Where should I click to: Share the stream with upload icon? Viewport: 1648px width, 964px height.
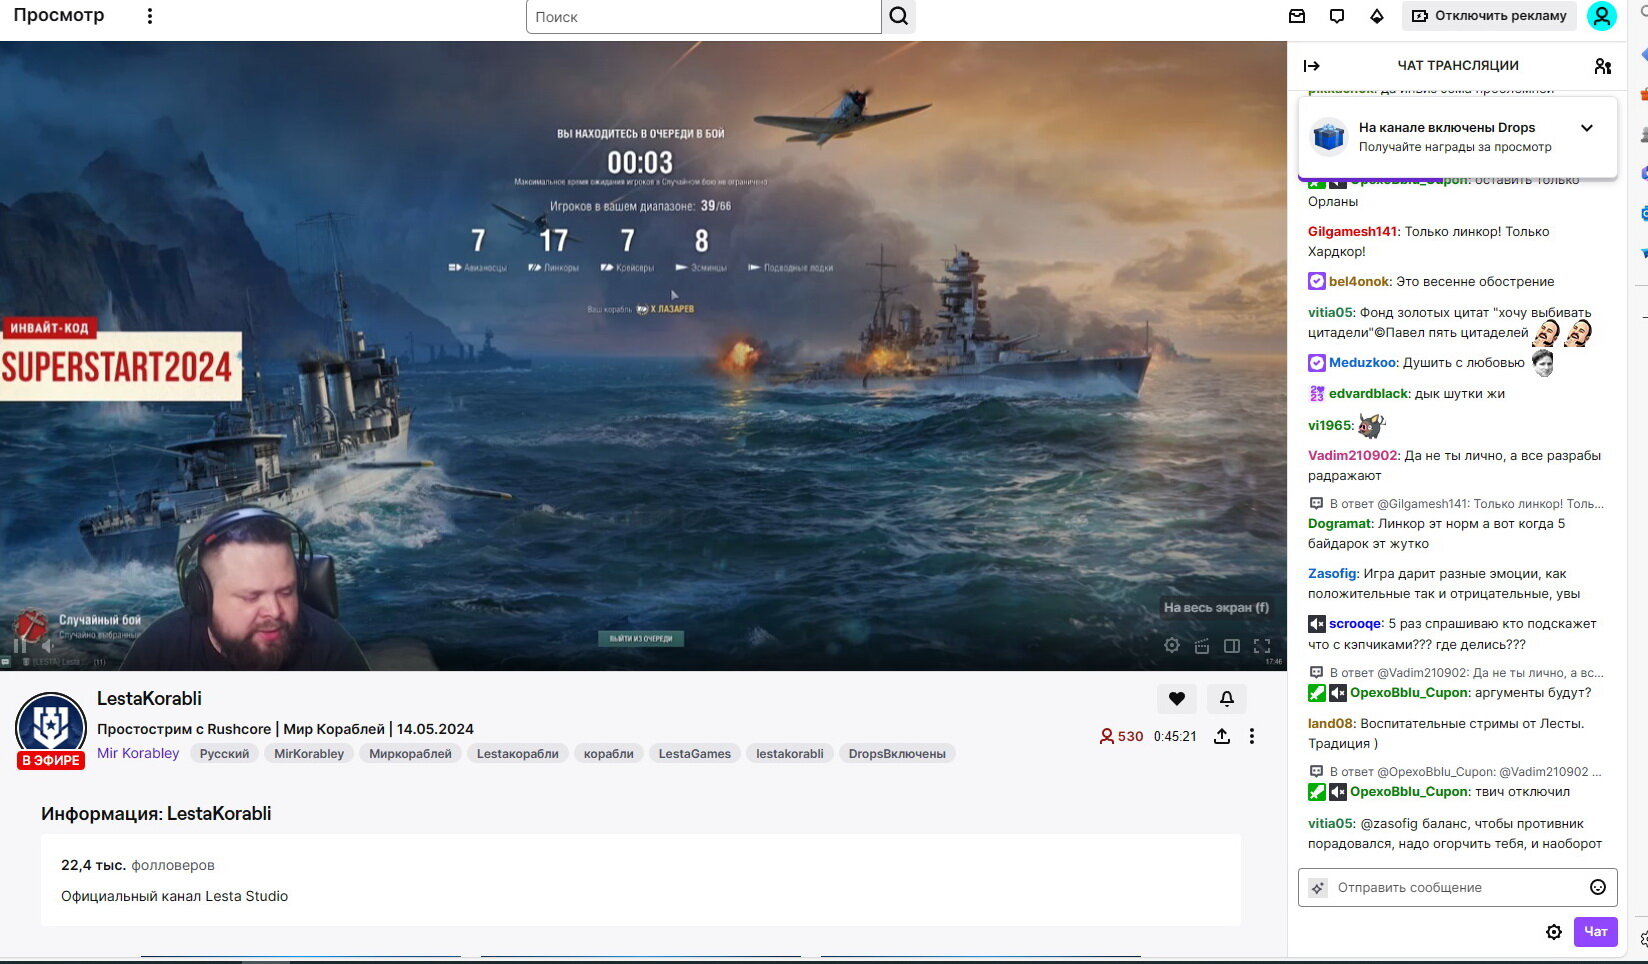pos(1222,736)
